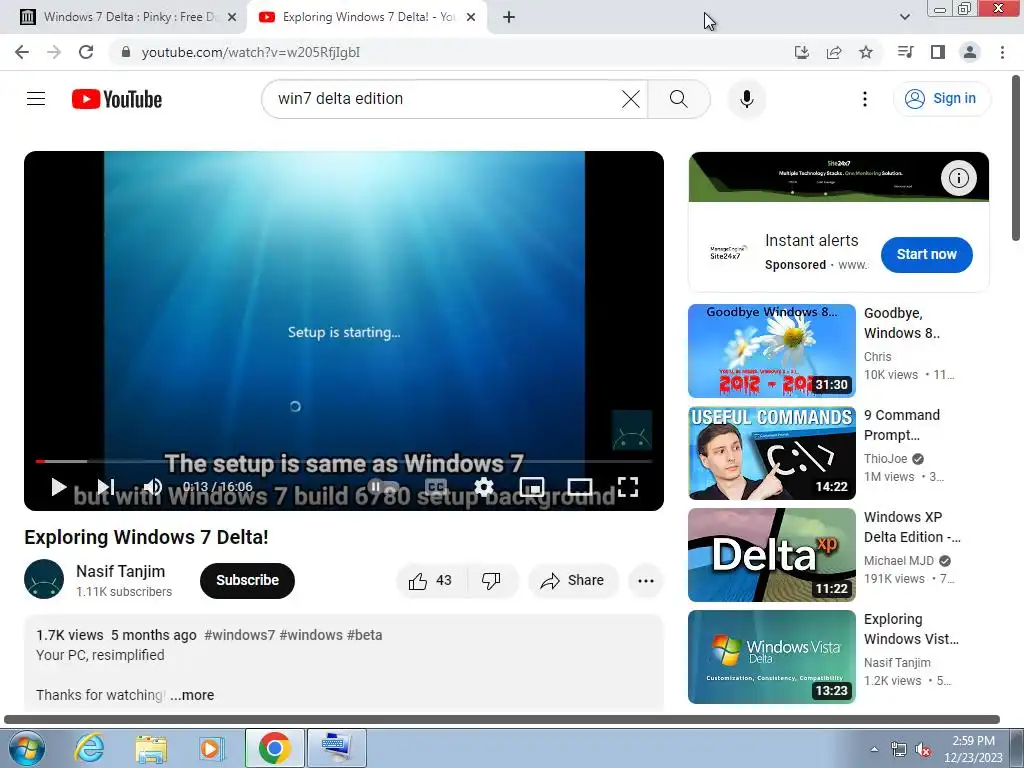Click the forward navigation arrow
This screenshot has height=768, width=1024.
click(54, 52)
